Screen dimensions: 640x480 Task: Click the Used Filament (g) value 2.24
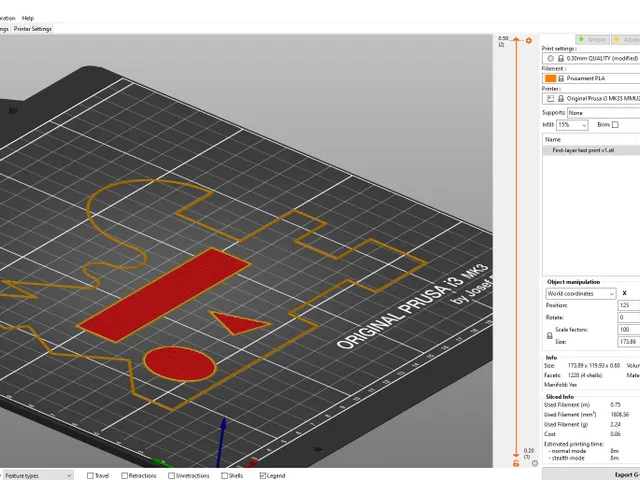[x=616, y=424]
